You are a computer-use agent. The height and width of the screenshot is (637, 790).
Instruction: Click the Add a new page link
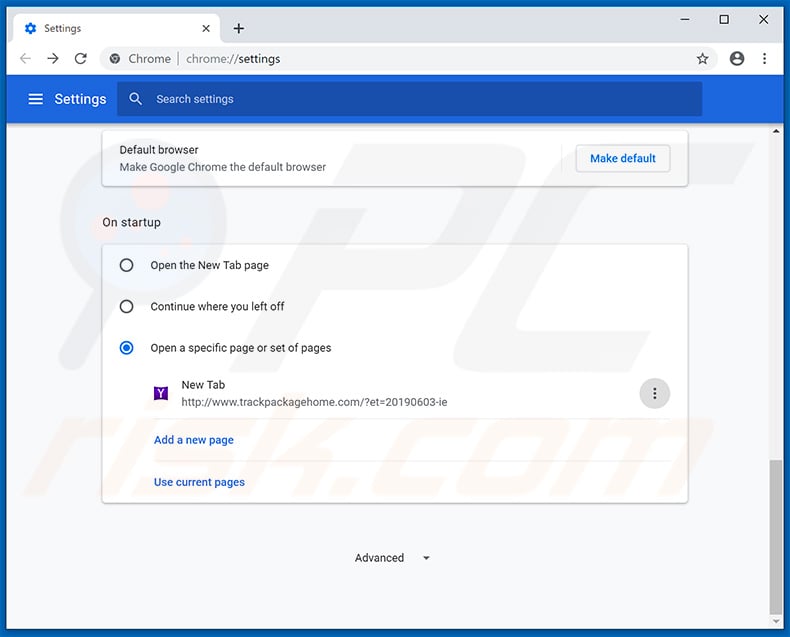pyautogui.click(x=193, y=440)
